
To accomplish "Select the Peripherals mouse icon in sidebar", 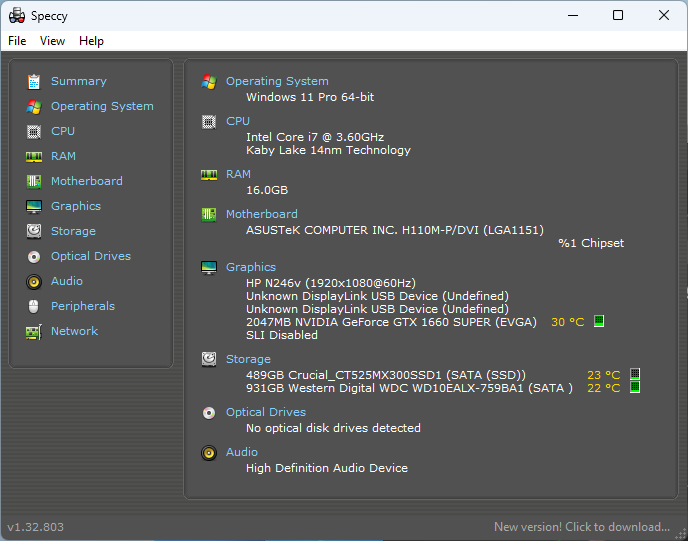I will (x=34, y=306).
